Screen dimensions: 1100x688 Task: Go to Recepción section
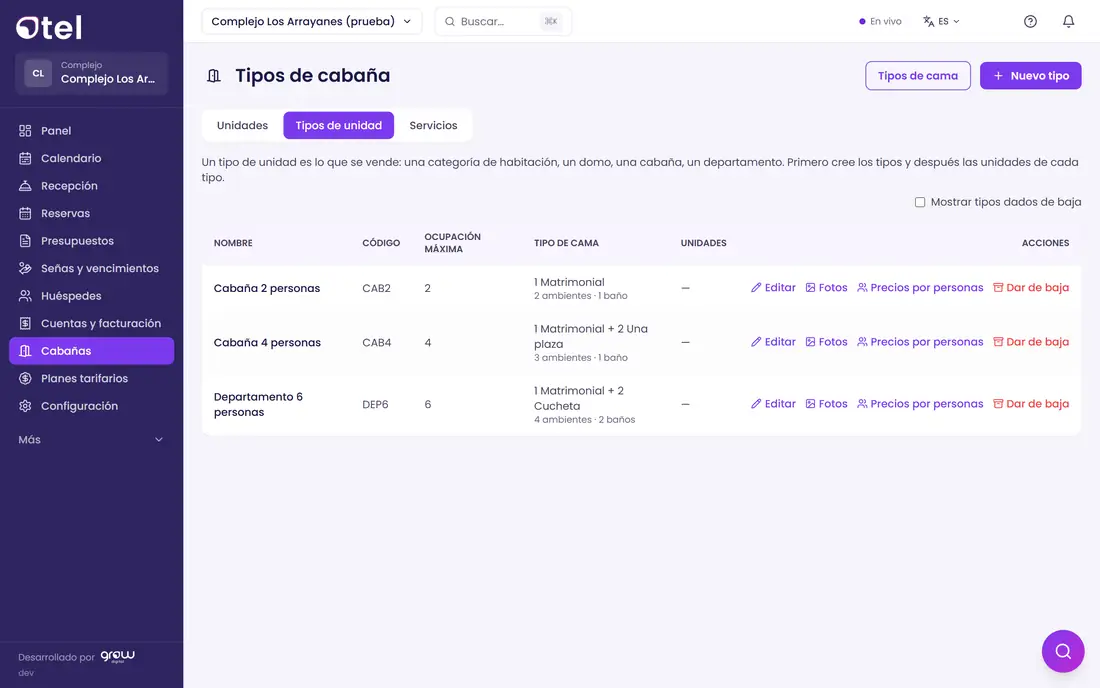91,186
